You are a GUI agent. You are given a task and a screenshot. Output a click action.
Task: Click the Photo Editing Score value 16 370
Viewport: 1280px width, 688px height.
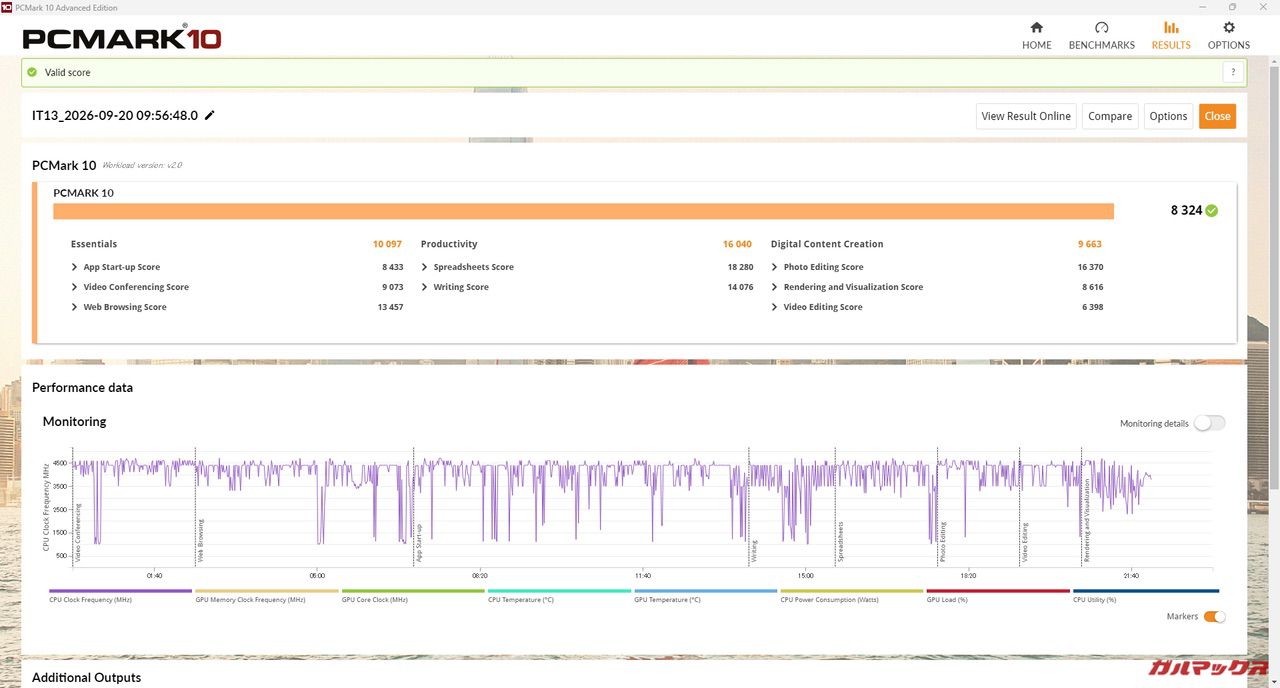tap(1090, 267)
